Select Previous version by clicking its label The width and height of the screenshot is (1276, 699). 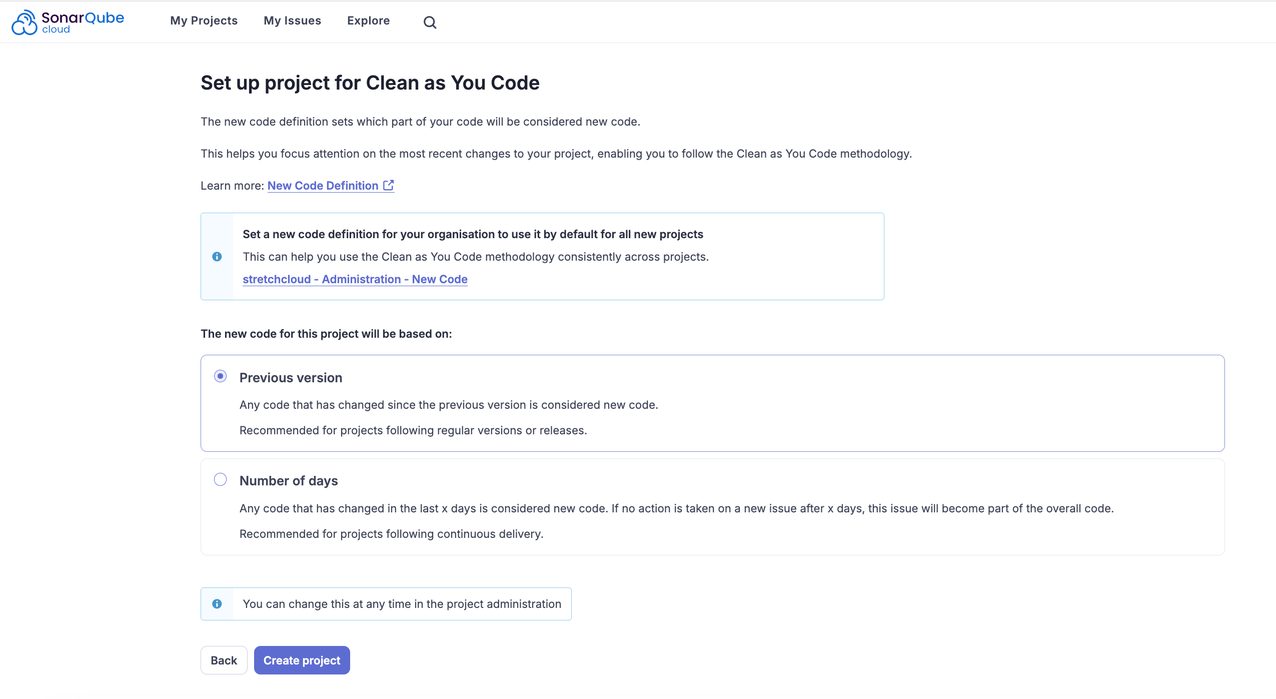290,378
